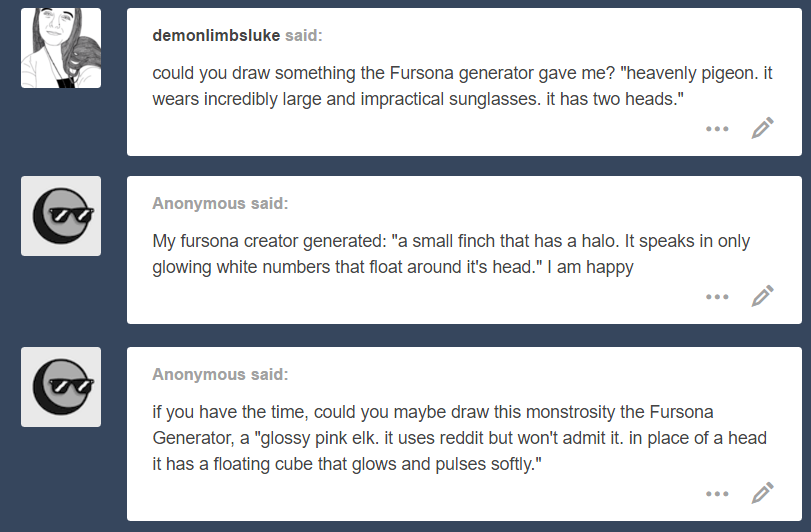Open the three-dot menu on the finch ask
Viewport: 811px width, 532px height.
pyautogui.click(x=717, y=296)
